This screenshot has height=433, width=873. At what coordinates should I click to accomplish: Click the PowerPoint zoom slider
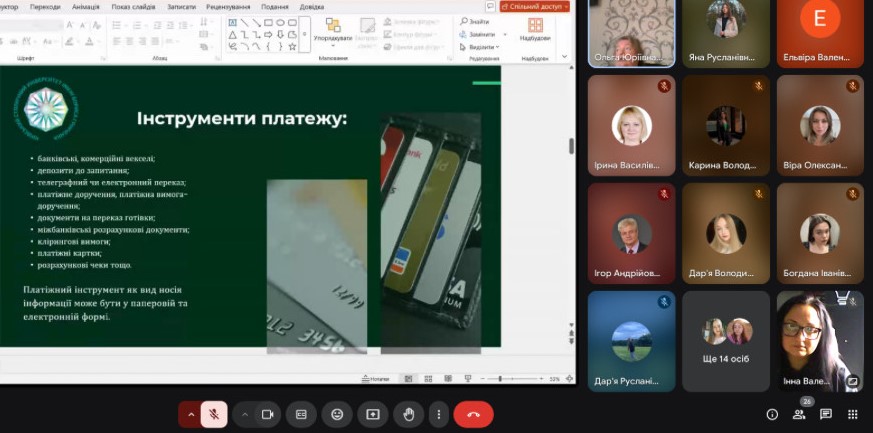pyautogui.click(x=500, y=379)
